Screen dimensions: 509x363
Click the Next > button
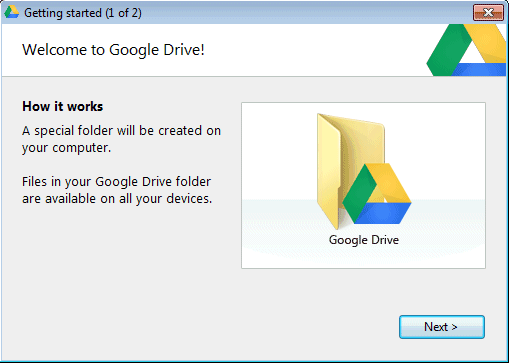point(442,327)
